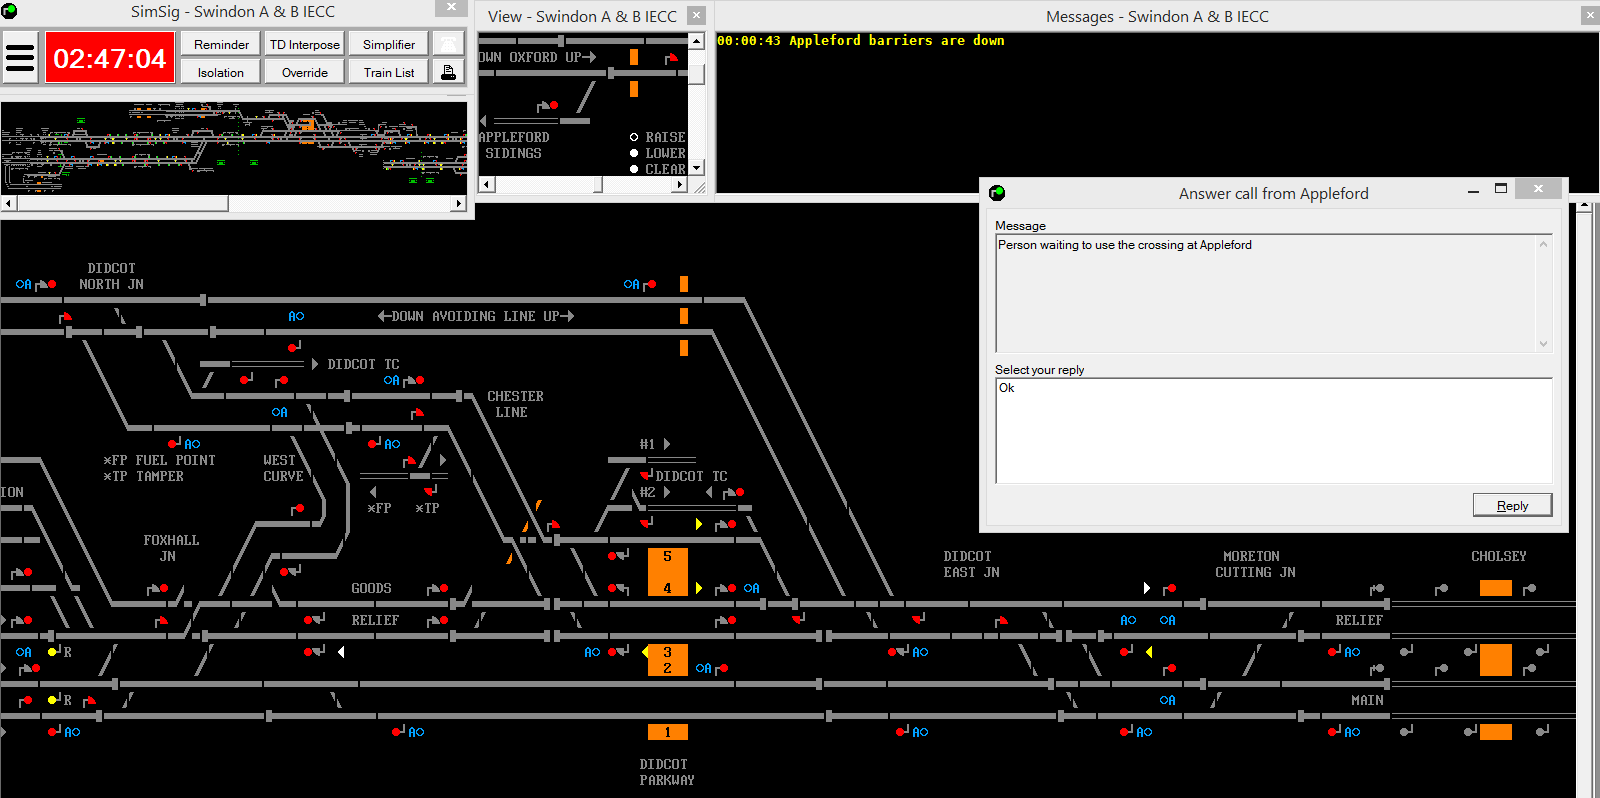Image resolution: width=1600 pixels, height=798 pixels.
Task: Toggle AO button left of Didcot North Jn signal
Action: click(23, 284)
